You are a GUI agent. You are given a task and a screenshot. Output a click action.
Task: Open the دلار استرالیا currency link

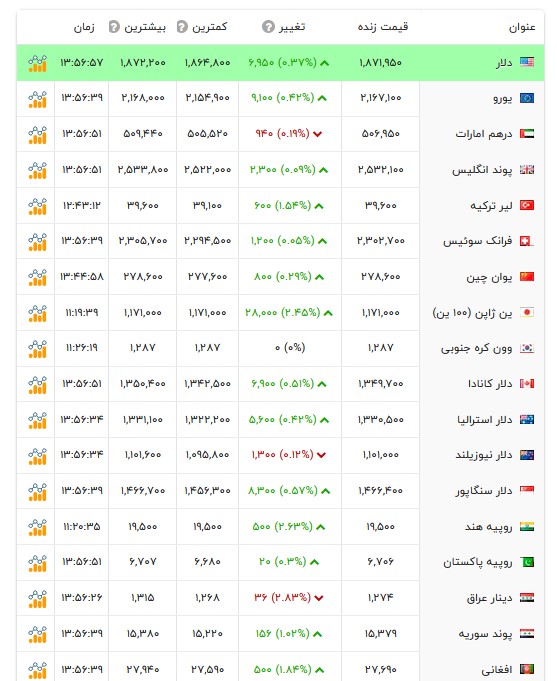pos(485,420)
